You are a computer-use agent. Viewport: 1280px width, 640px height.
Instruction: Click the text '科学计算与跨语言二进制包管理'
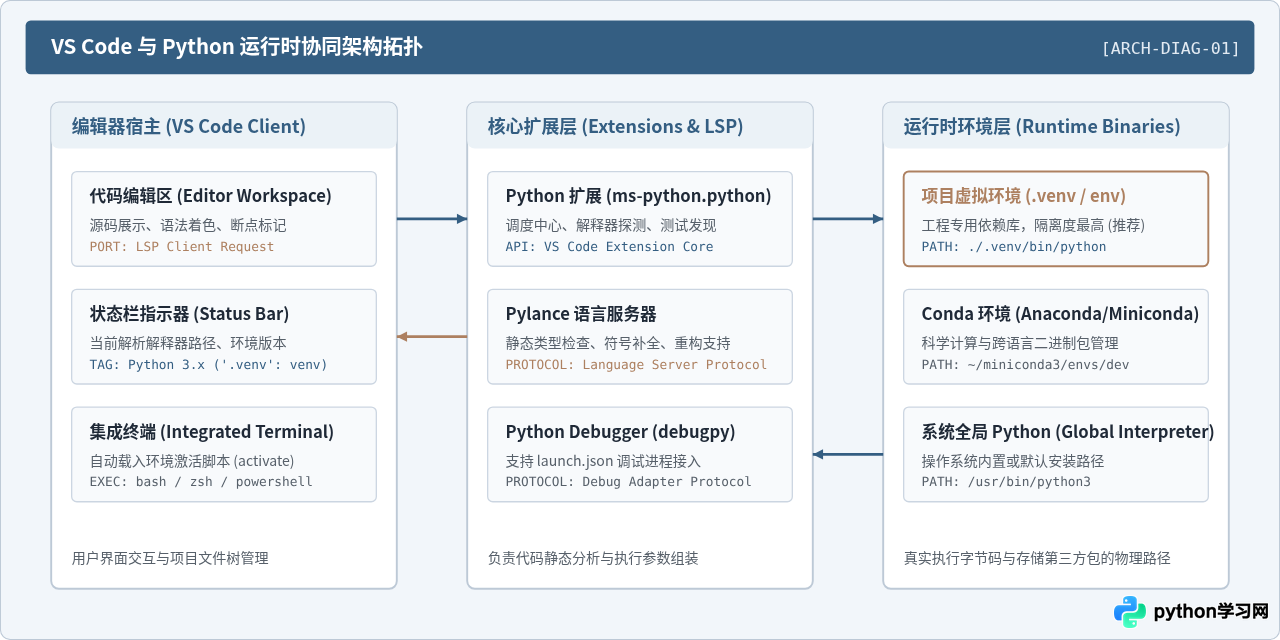click(1019, 343)
